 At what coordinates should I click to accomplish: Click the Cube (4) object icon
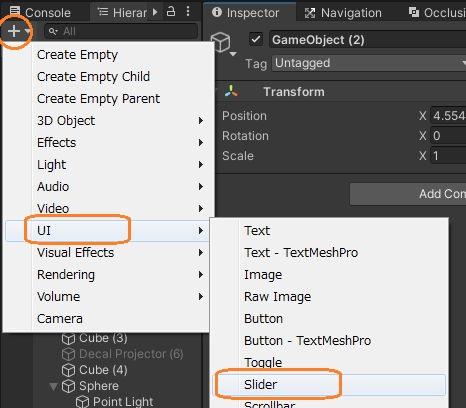pyautogui.click(x=69, y=370)
